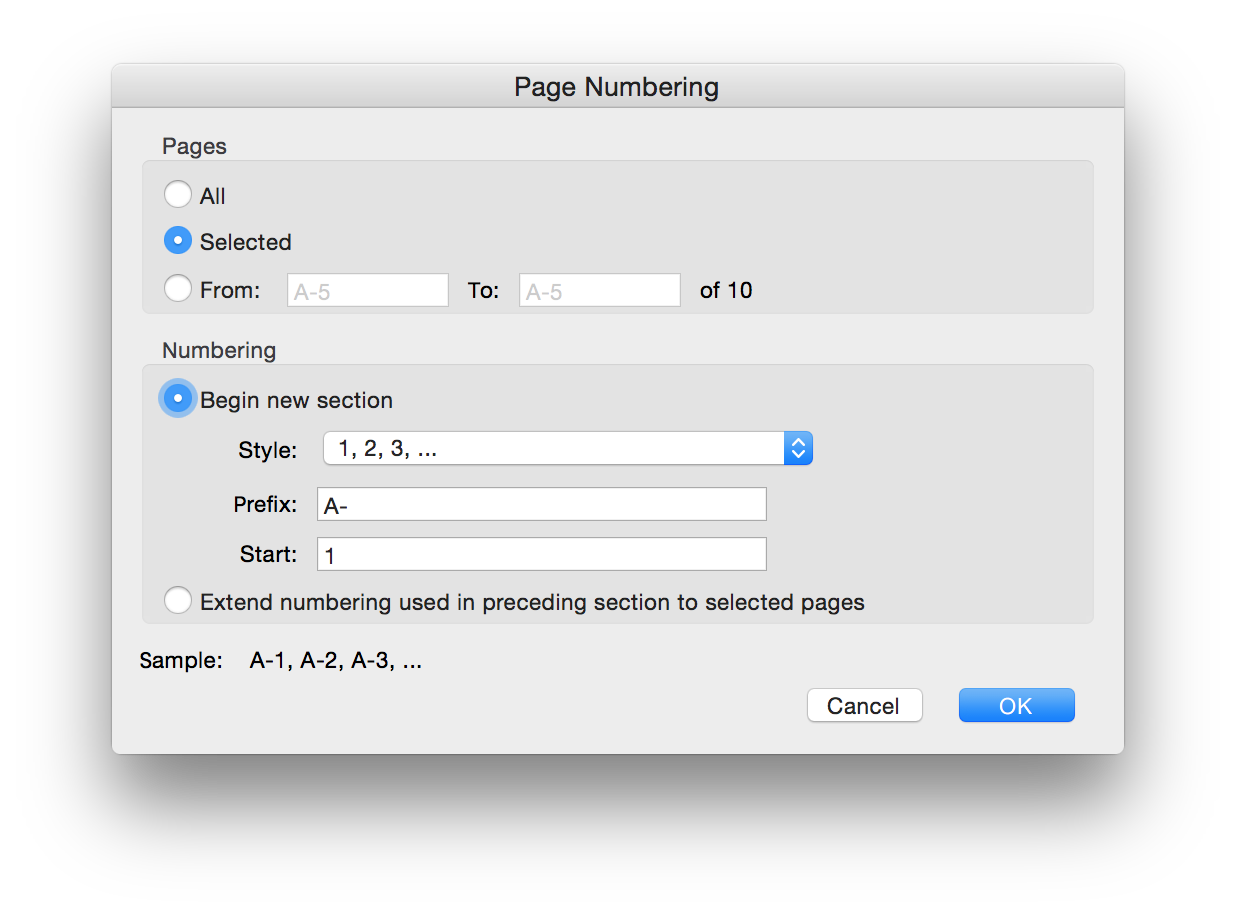Click the blue Style dropdown arrows

point(798,449)
